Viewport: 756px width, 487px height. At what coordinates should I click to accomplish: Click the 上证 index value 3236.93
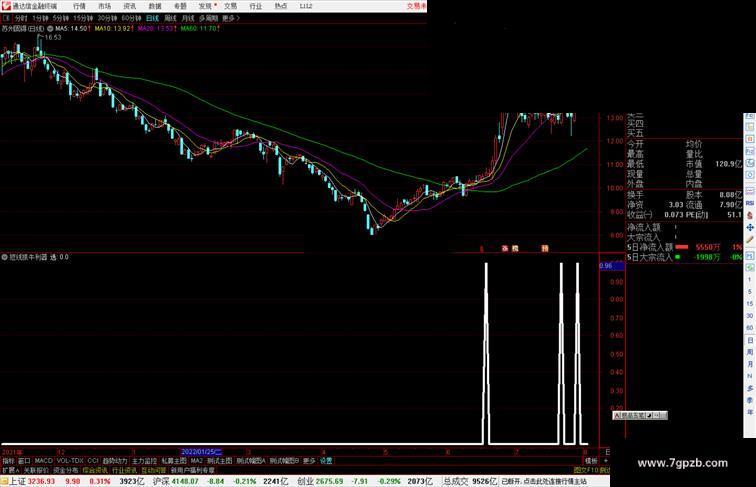(41, 481)
